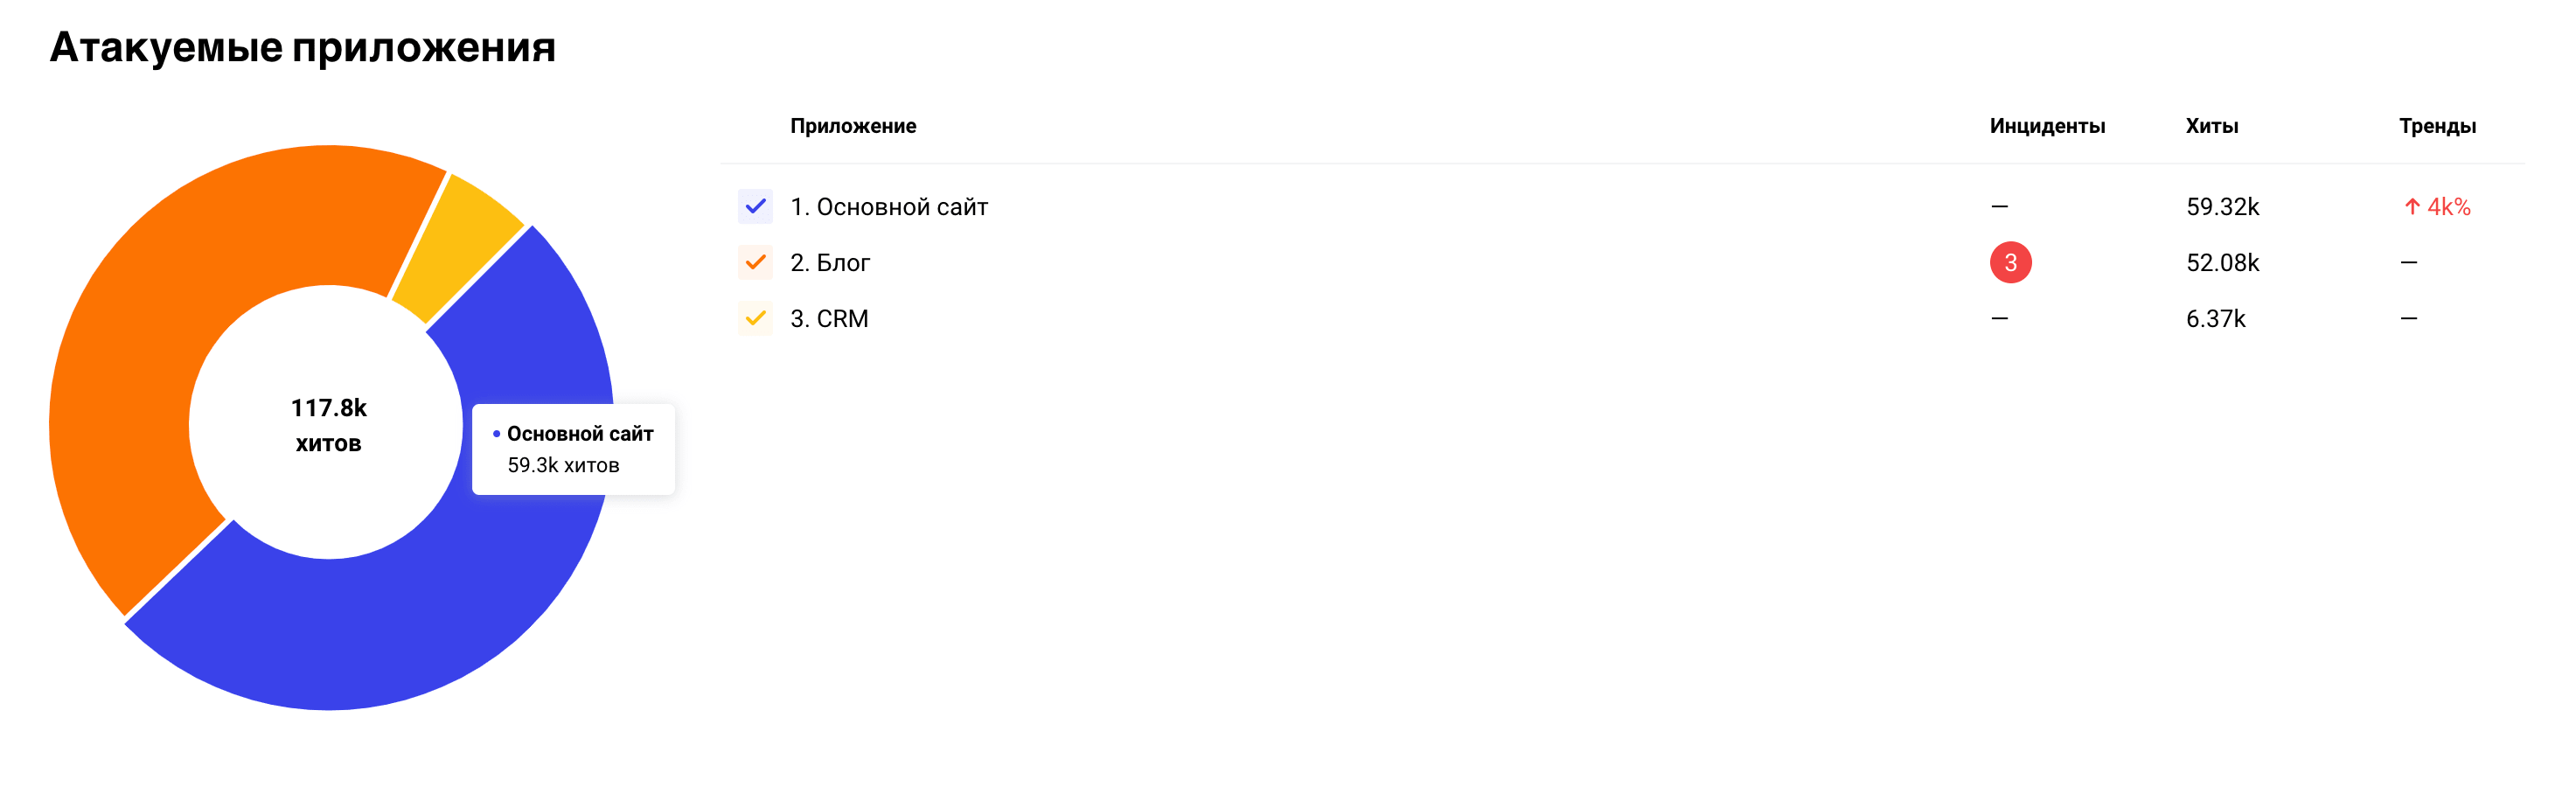2576x794 pixels.
Task: Click the Хиты column header
Action: [2211, 126]
